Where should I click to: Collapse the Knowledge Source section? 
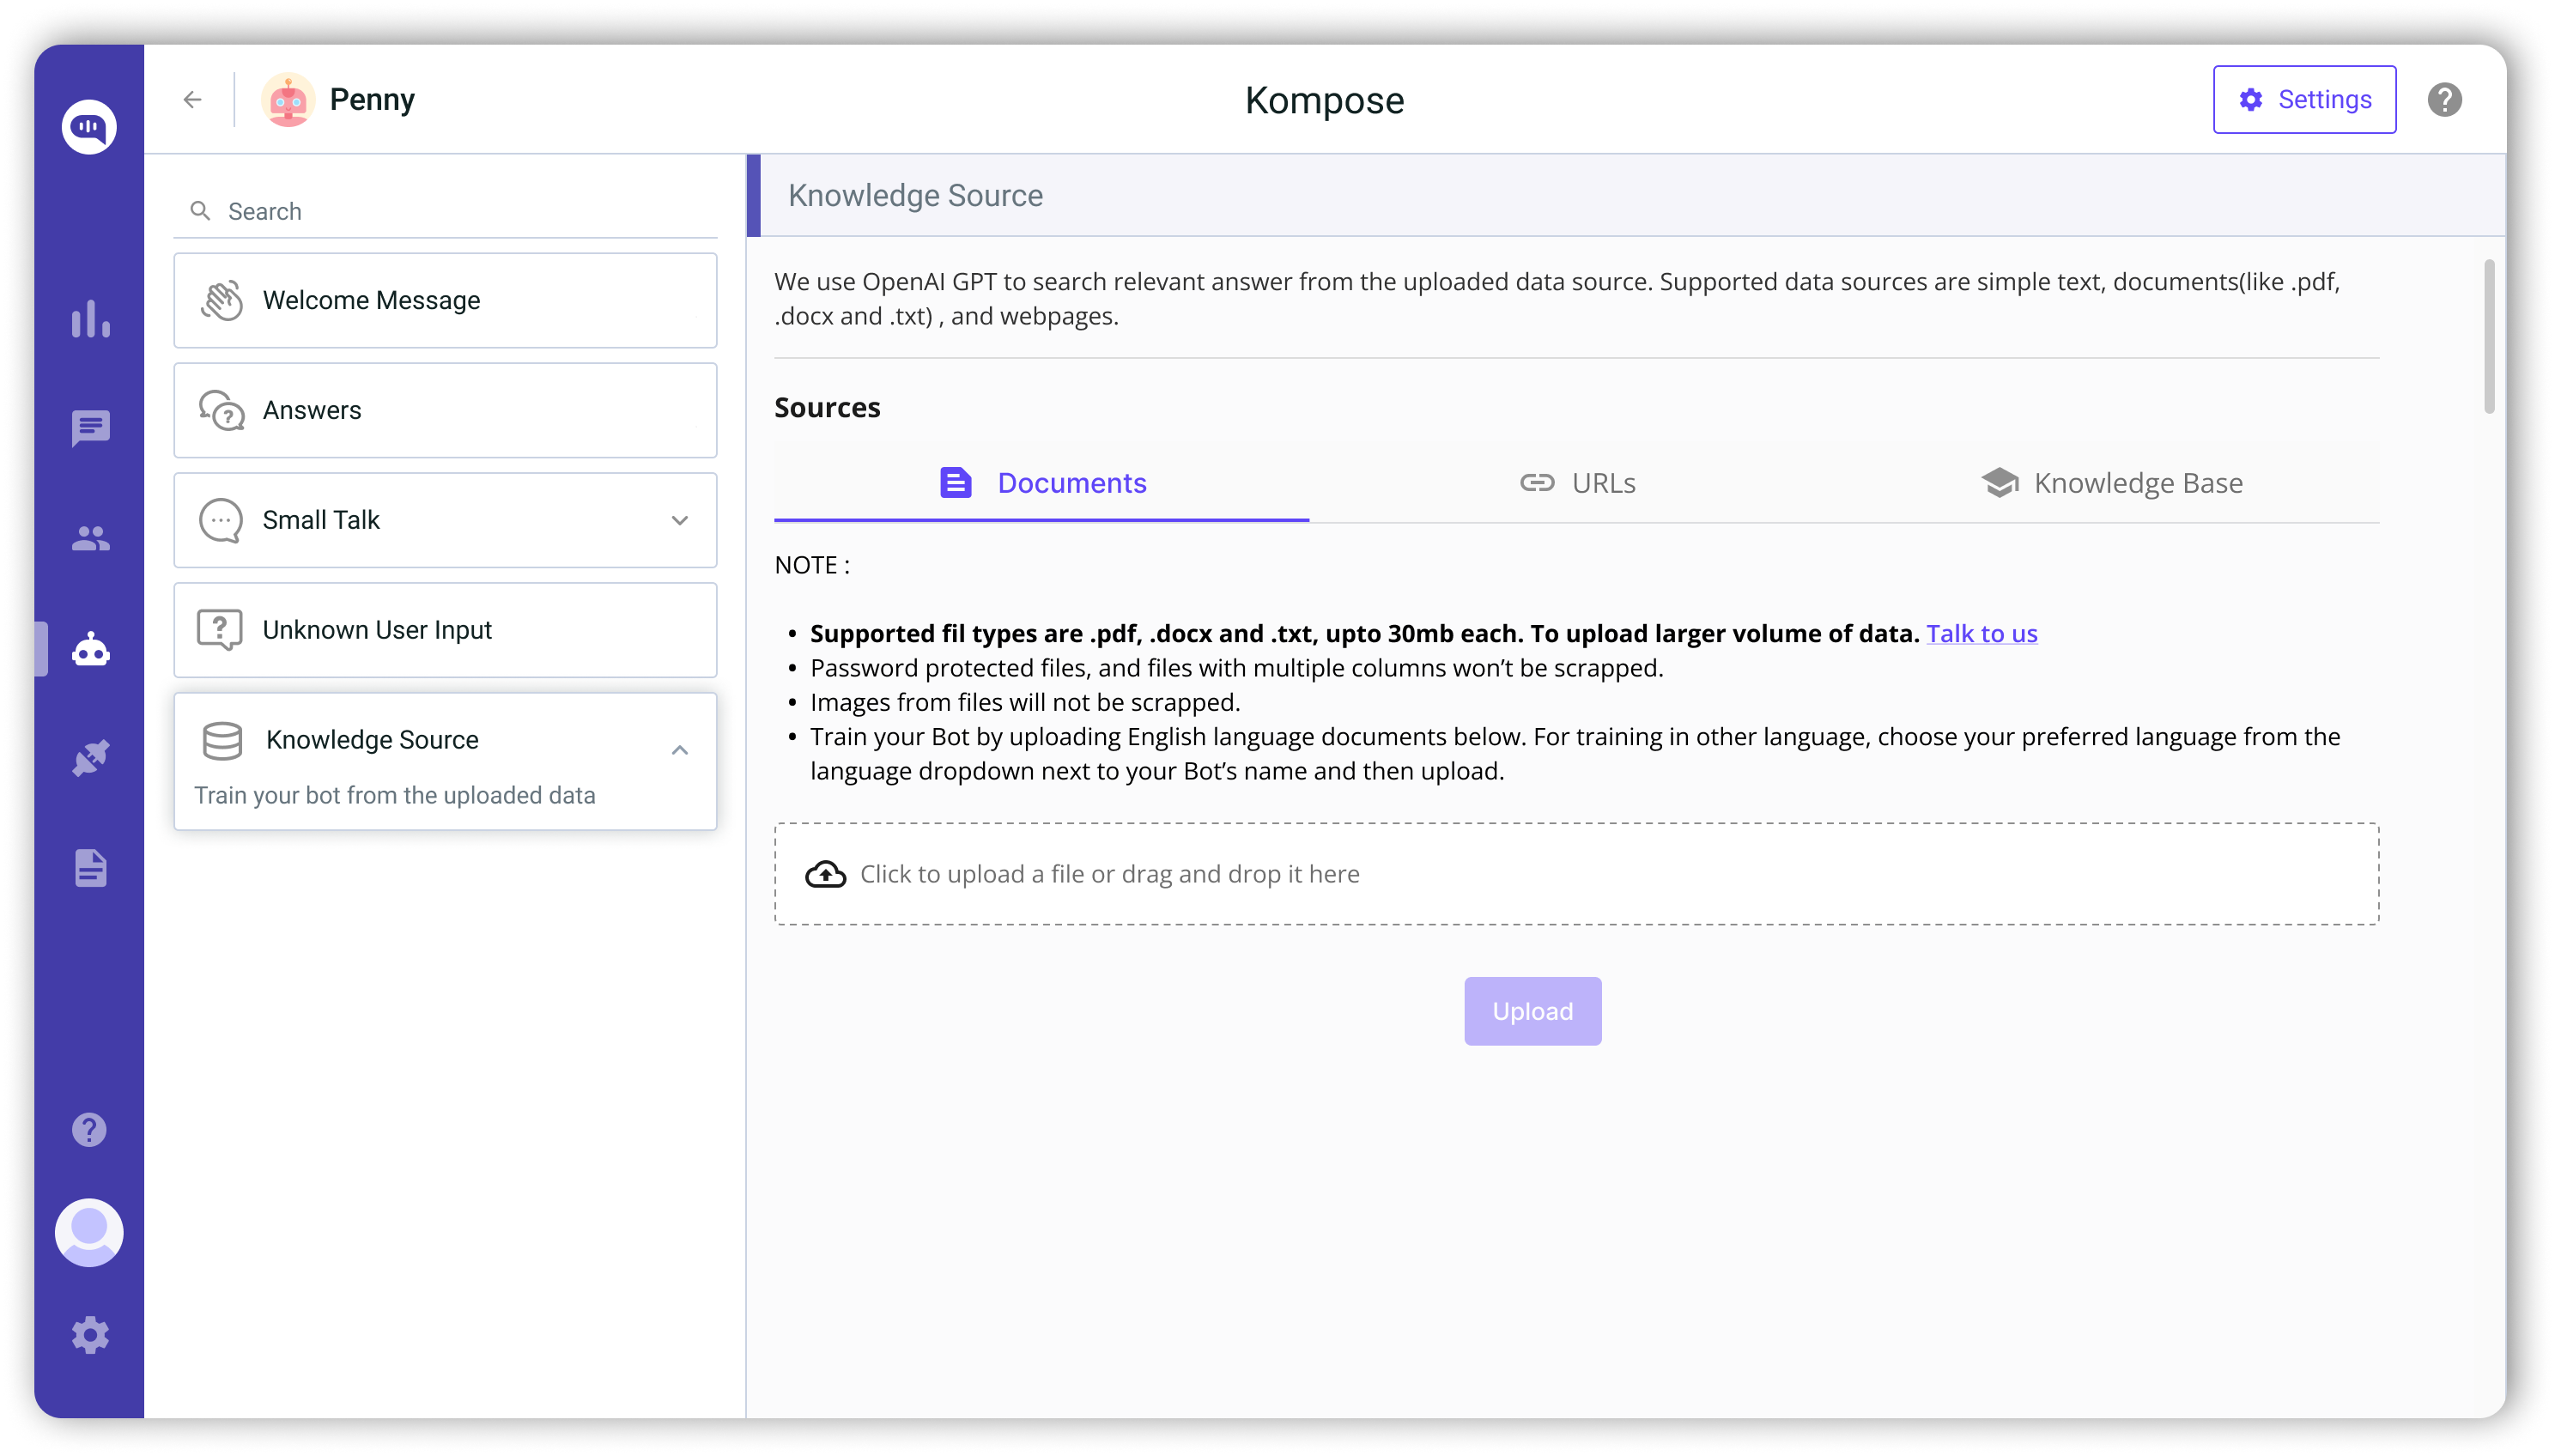(679, 750)
